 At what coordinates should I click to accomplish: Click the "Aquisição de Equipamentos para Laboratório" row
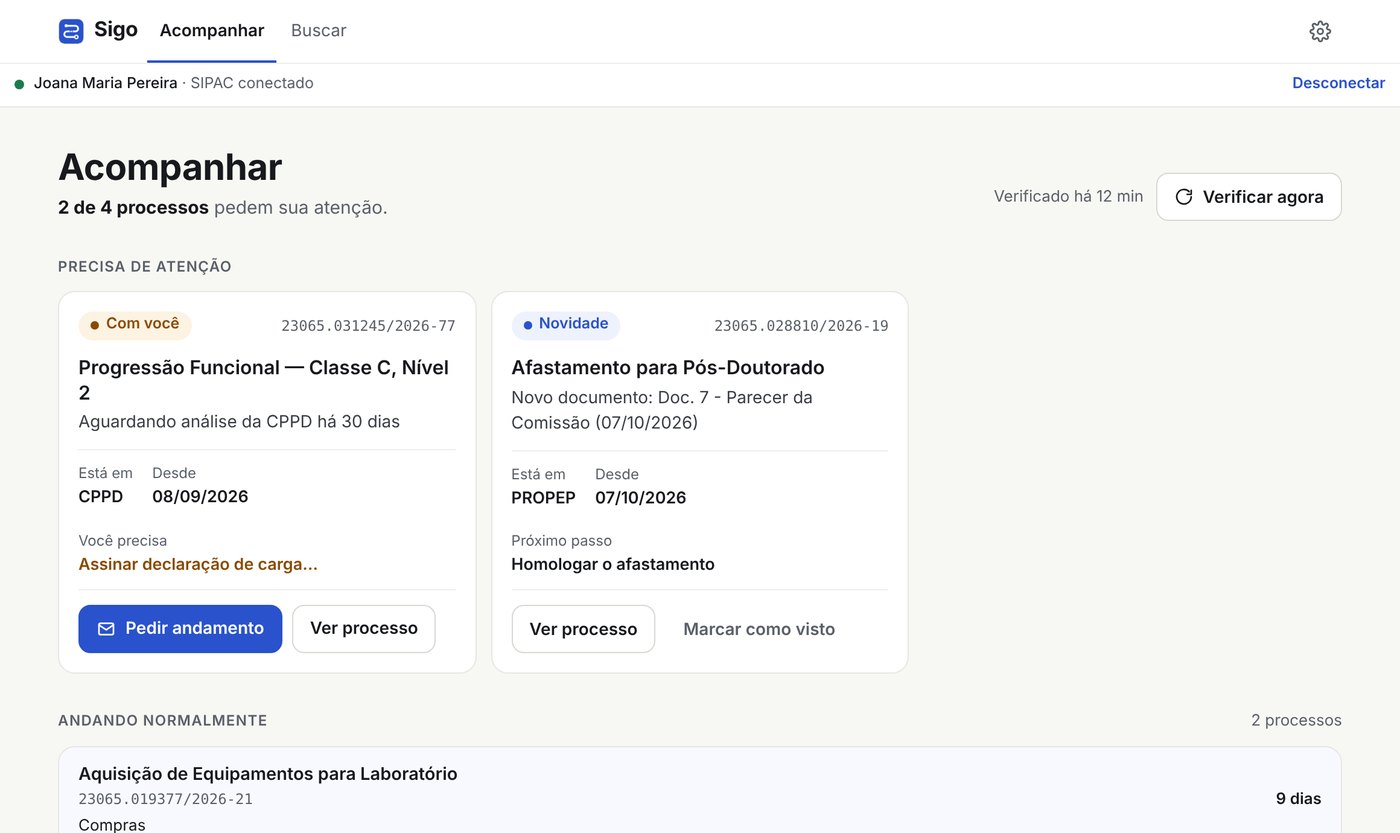coord(700,790)
